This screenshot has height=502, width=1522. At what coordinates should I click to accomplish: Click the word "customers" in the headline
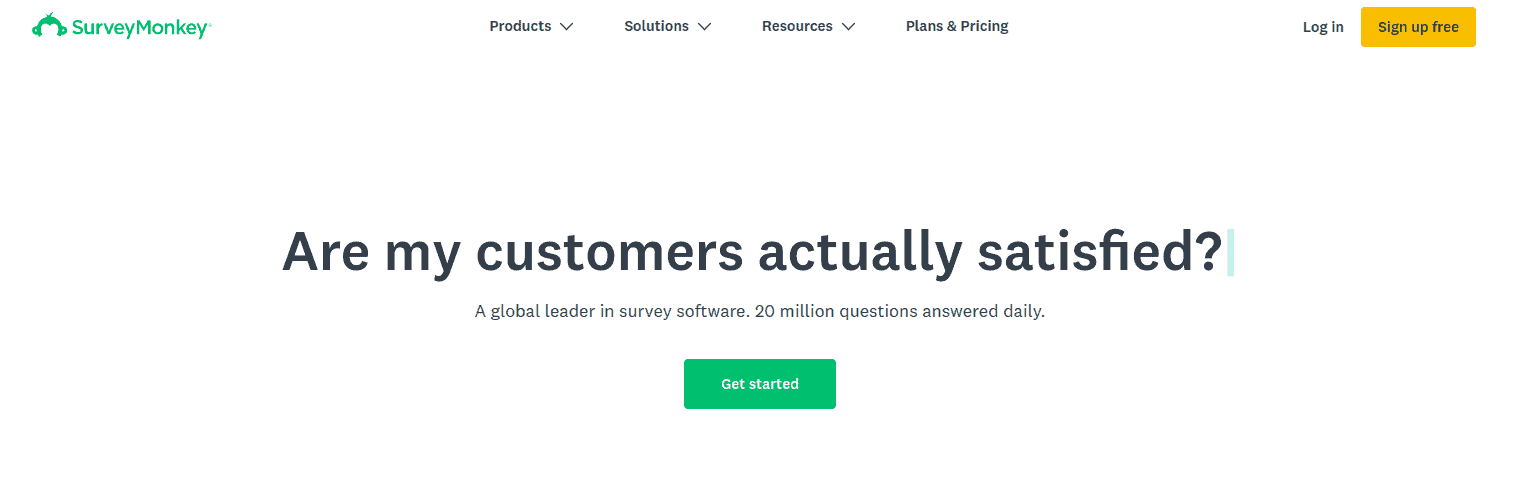point(609,251)
